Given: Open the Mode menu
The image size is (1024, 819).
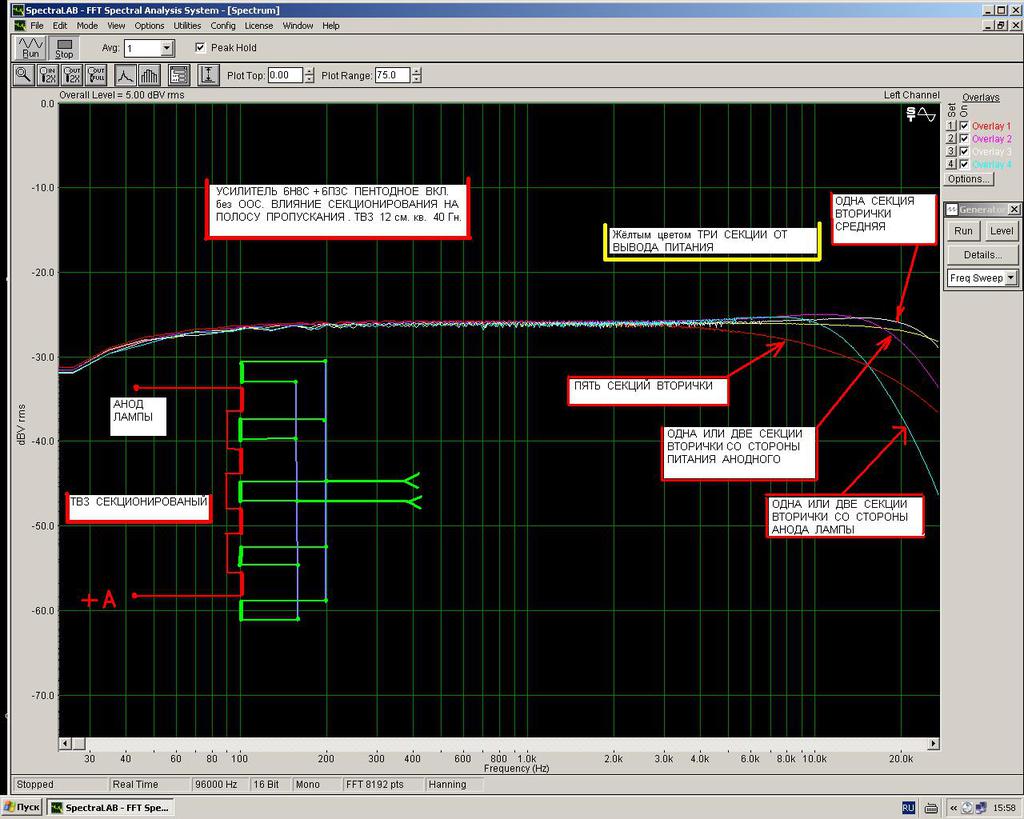Looking at the screenshot, I should tap(87, 25).
